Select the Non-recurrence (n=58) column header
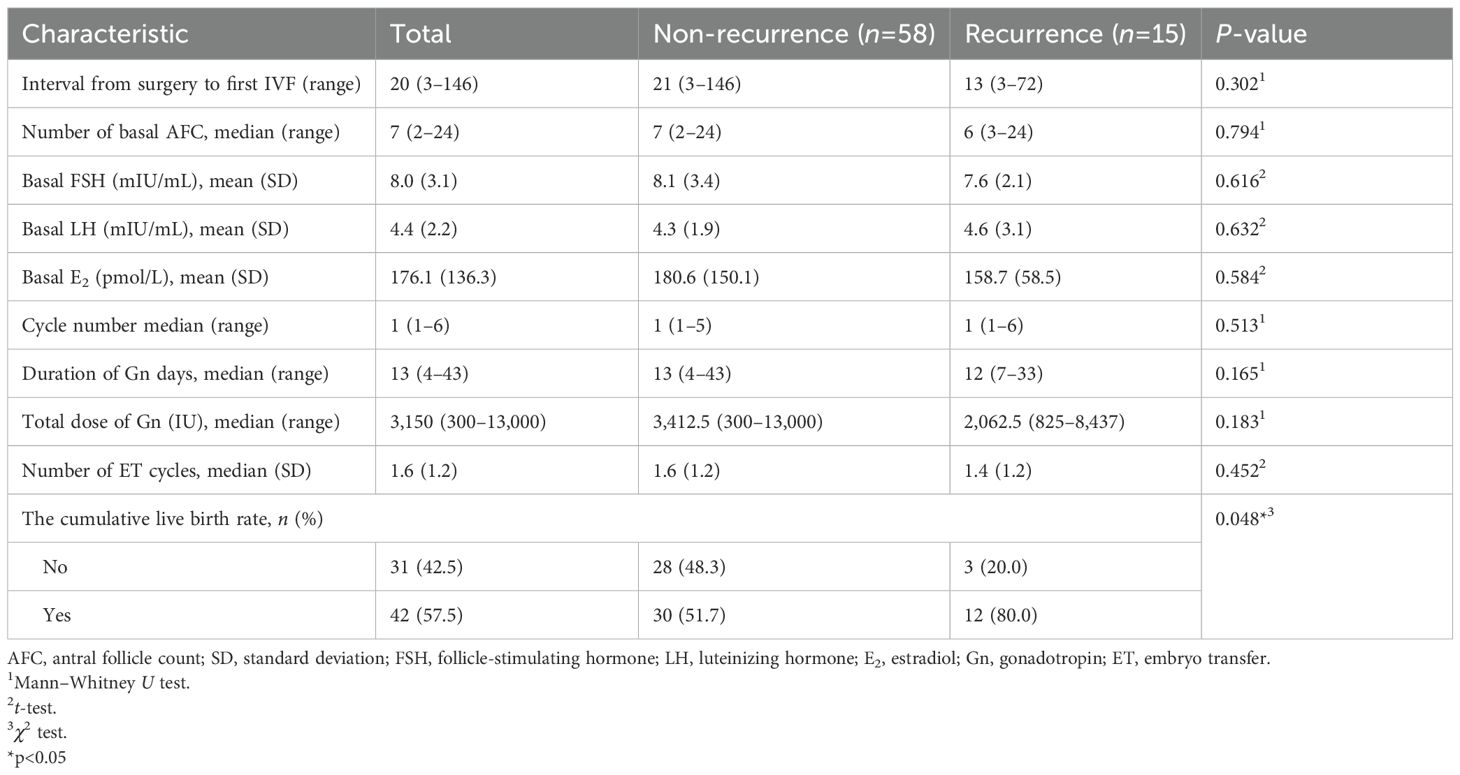1460x775 pixels. point(793,34)
